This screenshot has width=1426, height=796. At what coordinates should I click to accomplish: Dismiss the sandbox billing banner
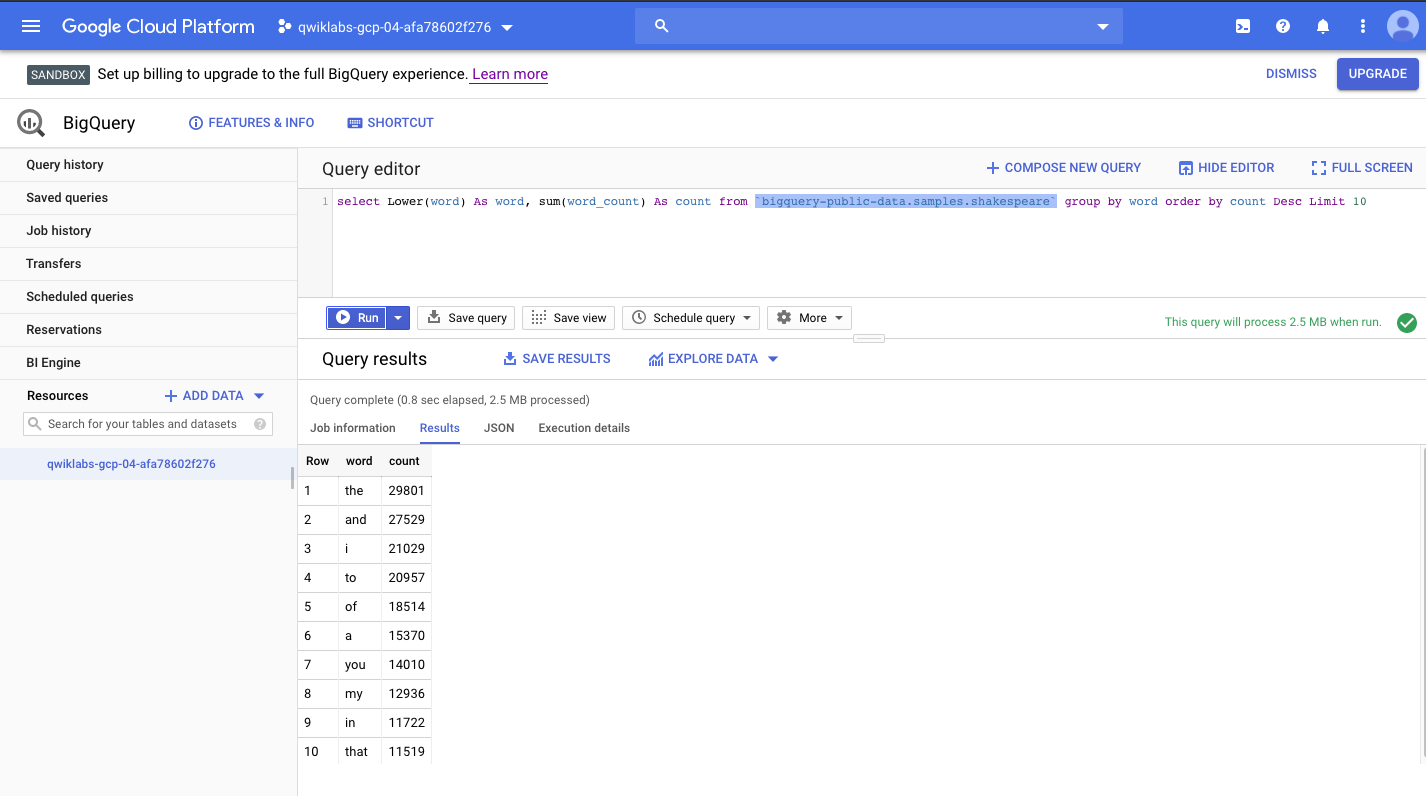coord(1291,74)
